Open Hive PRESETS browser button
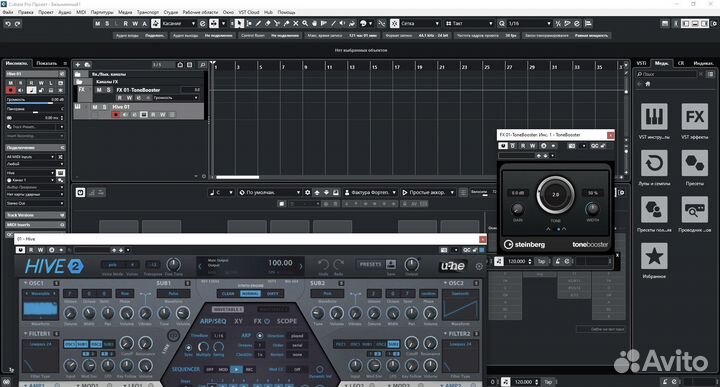Screen dimensions: 720x387 click(370, 264)
